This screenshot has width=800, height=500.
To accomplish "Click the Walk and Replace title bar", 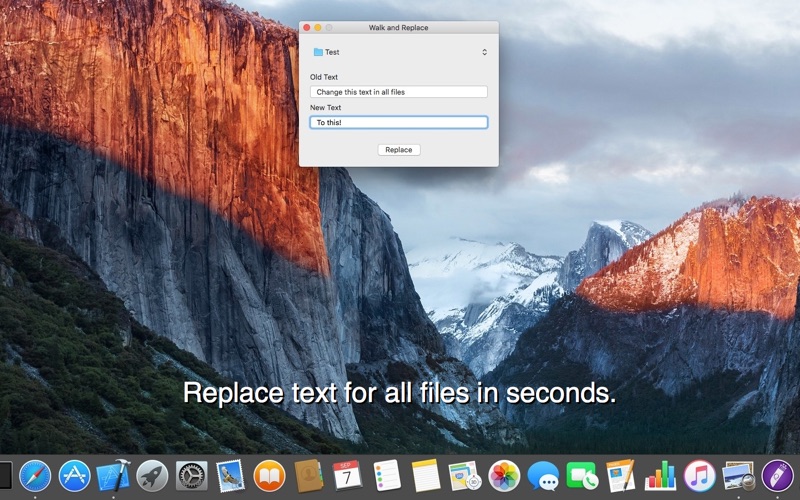I will click(398, 28).
